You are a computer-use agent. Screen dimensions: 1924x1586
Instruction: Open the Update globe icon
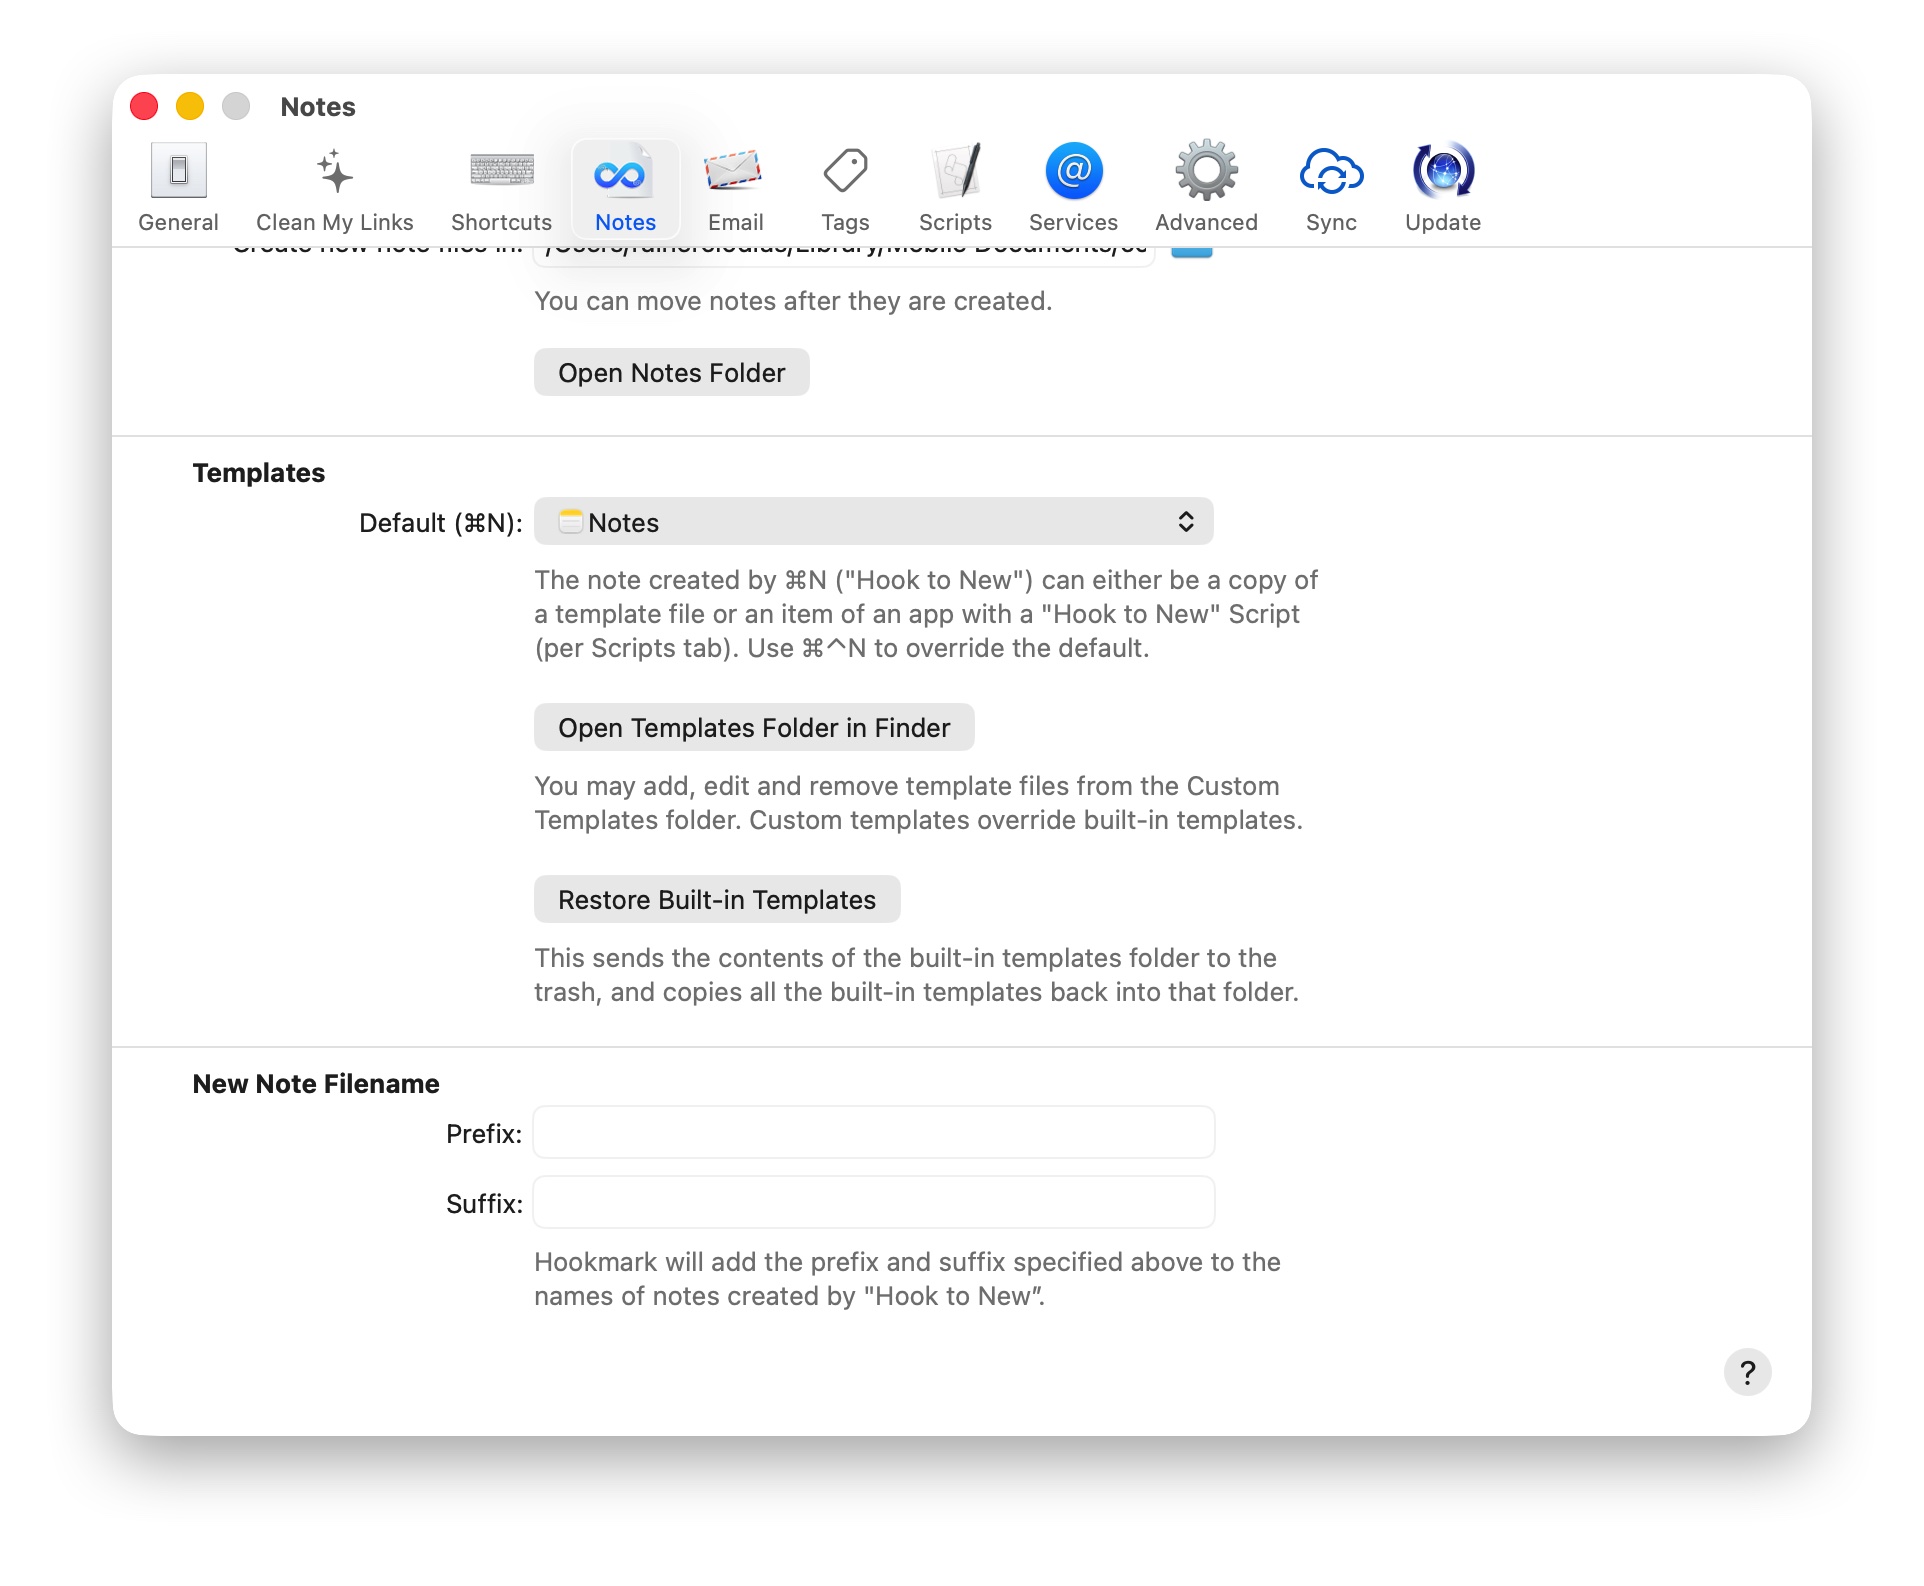[x=1442, y=172]
